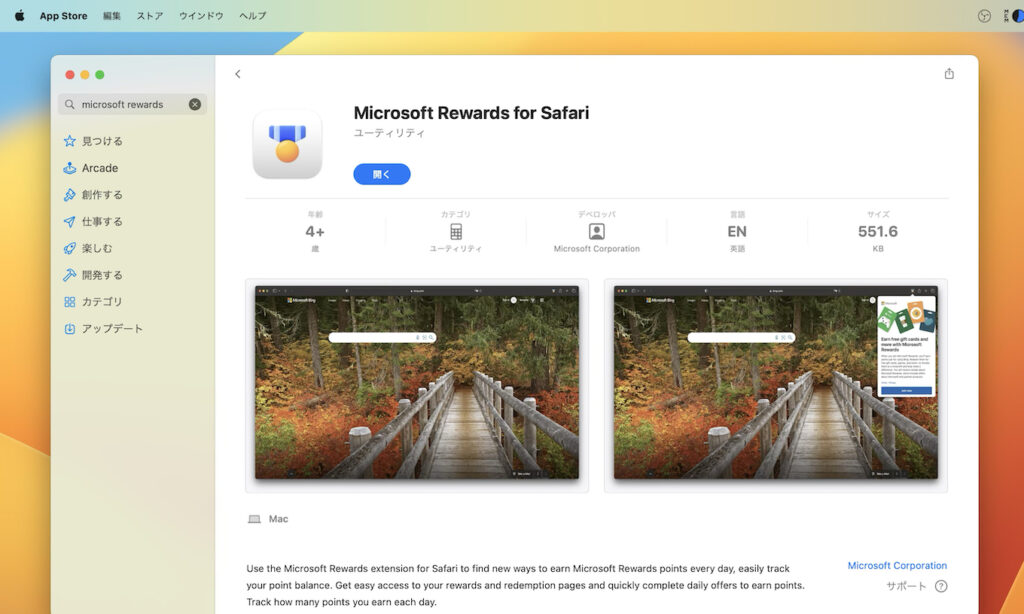The width and height of the screenshot is (1024, 614).
Task: Click the developer icon under デベロッパ
Action: point(597,233)
